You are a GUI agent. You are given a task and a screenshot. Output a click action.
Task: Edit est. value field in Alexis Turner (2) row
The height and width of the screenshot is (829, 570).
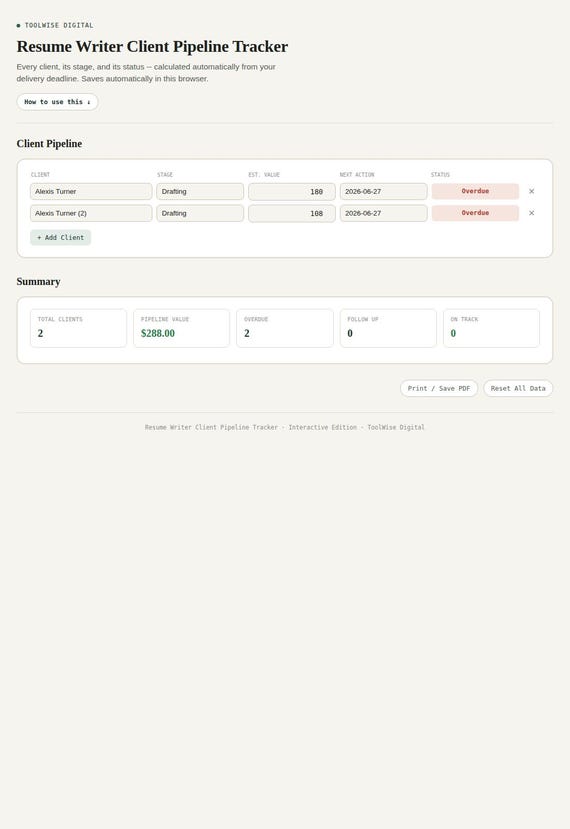(x=292, y=214)
